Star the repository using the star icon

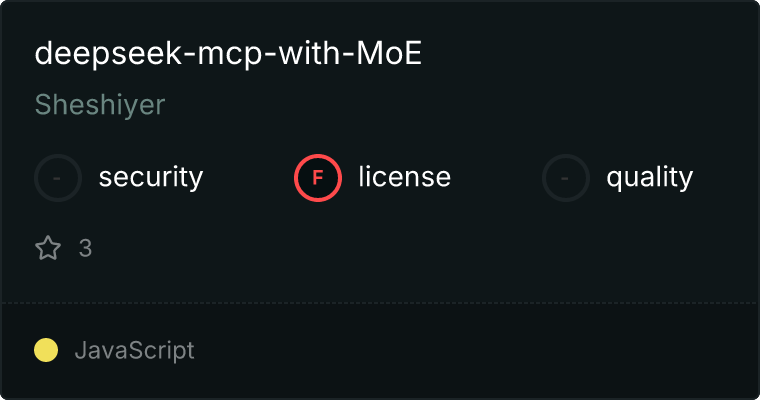point(48,248)
